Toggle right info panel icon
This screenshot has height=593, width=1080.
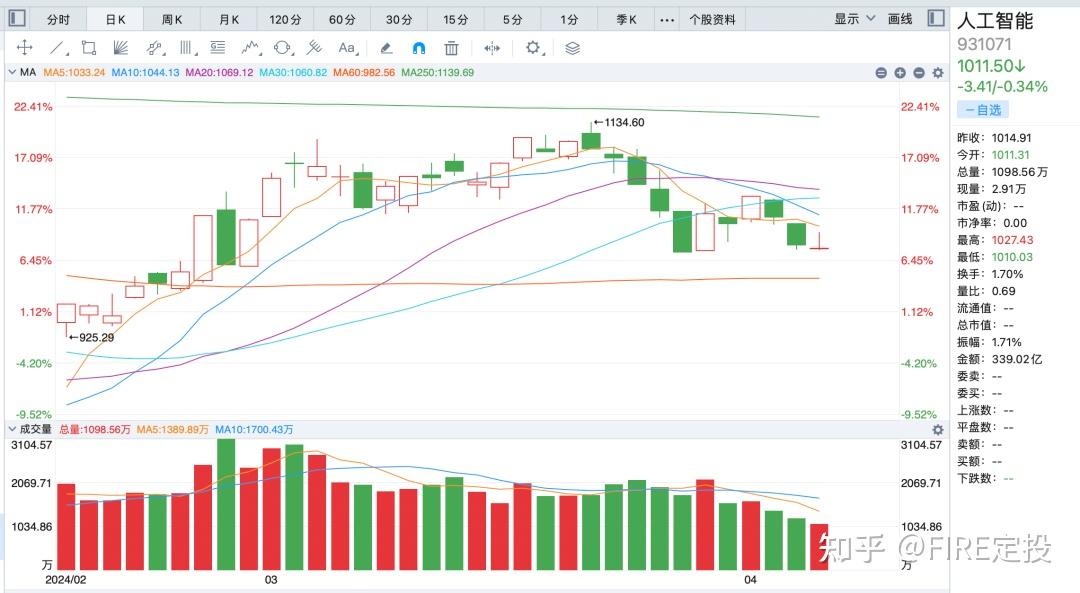pos(935,18)
